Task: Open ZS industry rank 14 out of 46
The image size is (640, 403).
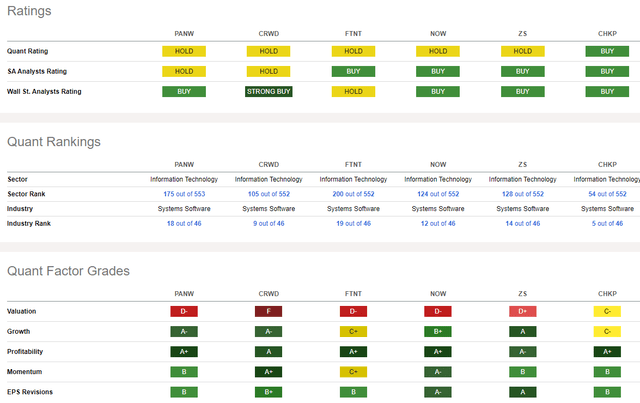Action: pos(523,223)
